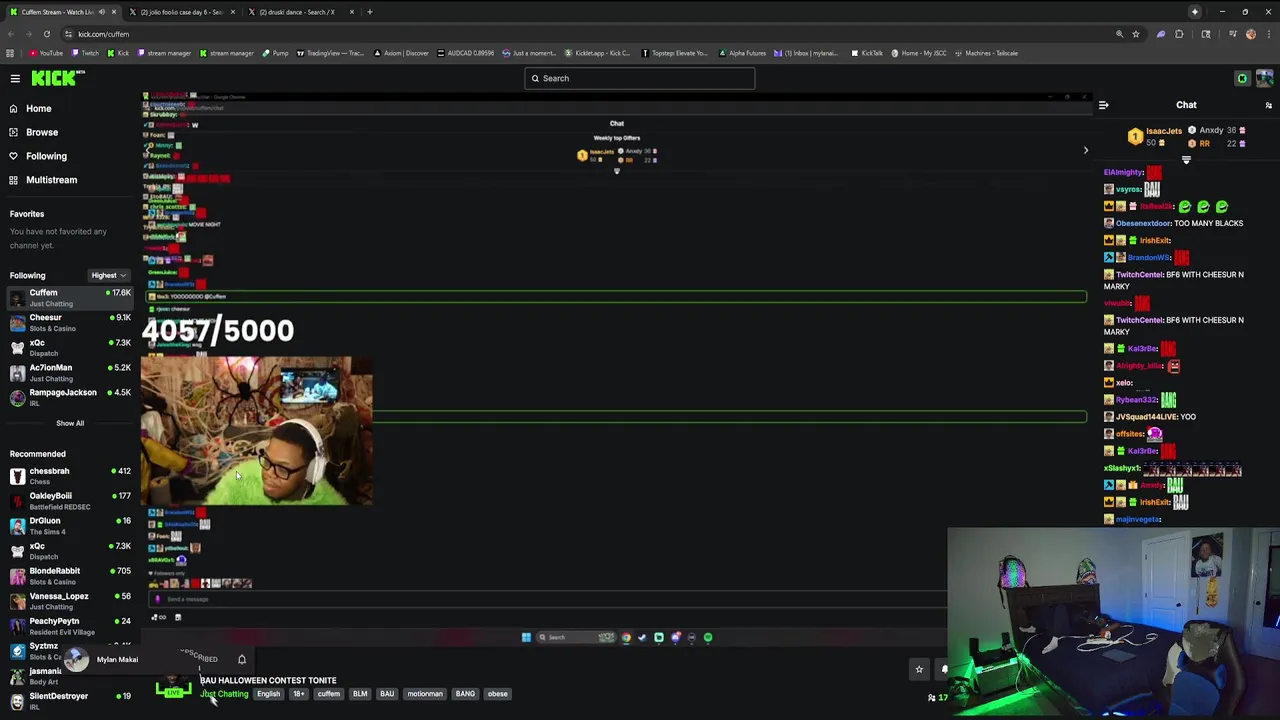Click the Kick search field
This screenshot has height=720, width=1280.
[640, 78]
